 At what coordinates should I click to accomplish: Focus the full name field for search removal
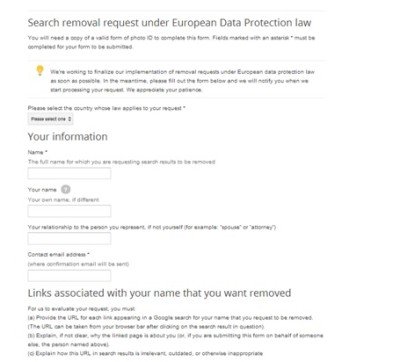[x=69, y=174]
